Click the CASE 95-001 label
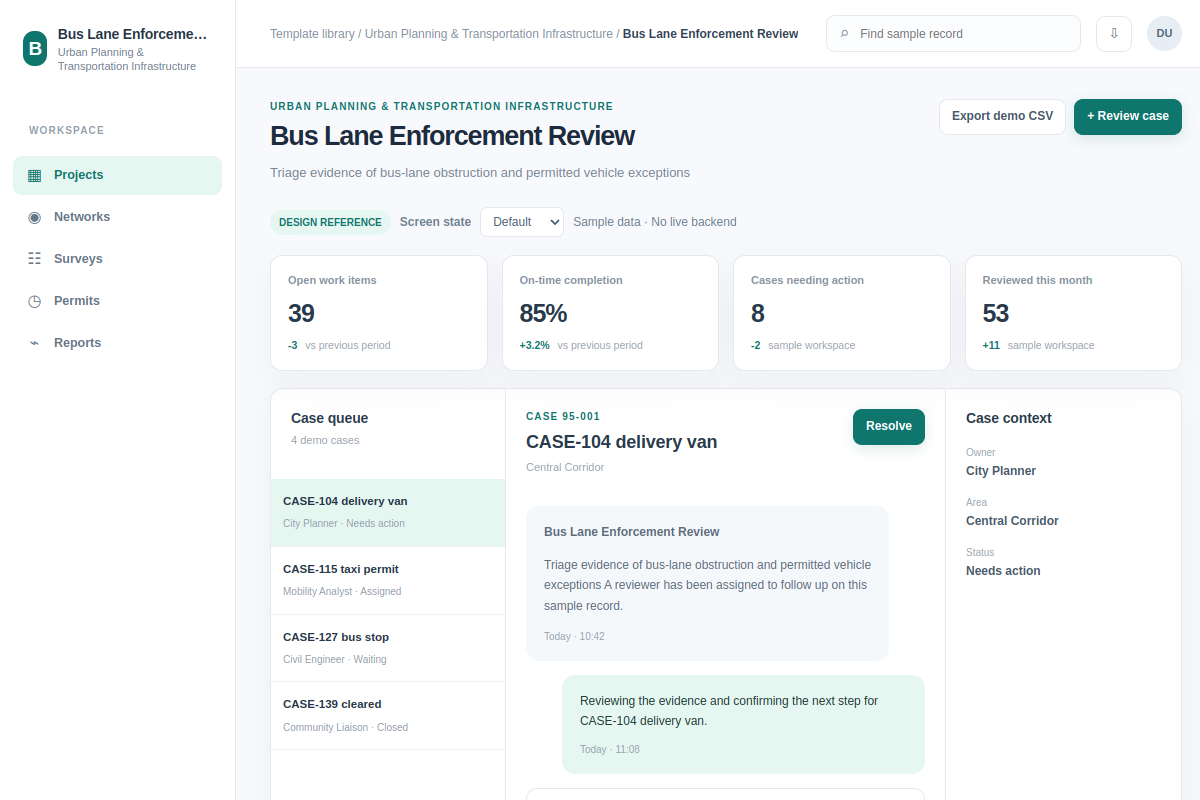Image resolution: width=1200 pixels, height=800 pixels. click(563, 417)
